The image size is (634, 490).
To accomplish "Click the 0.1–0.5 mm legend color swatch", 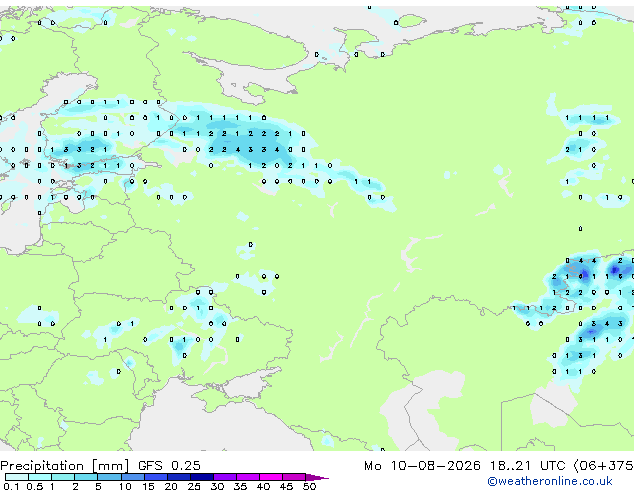I will pyautogui.click(x=17, y=477).
